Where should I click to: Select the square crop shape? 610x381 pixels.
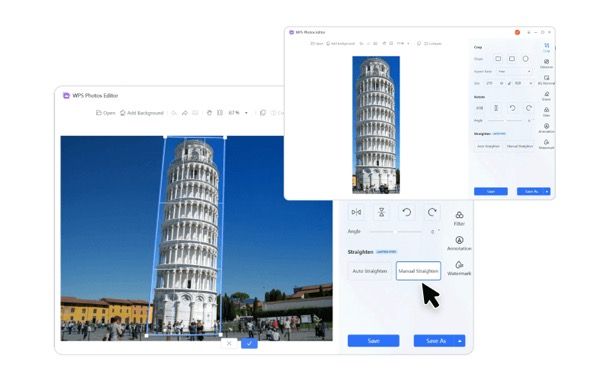[498, 59]
